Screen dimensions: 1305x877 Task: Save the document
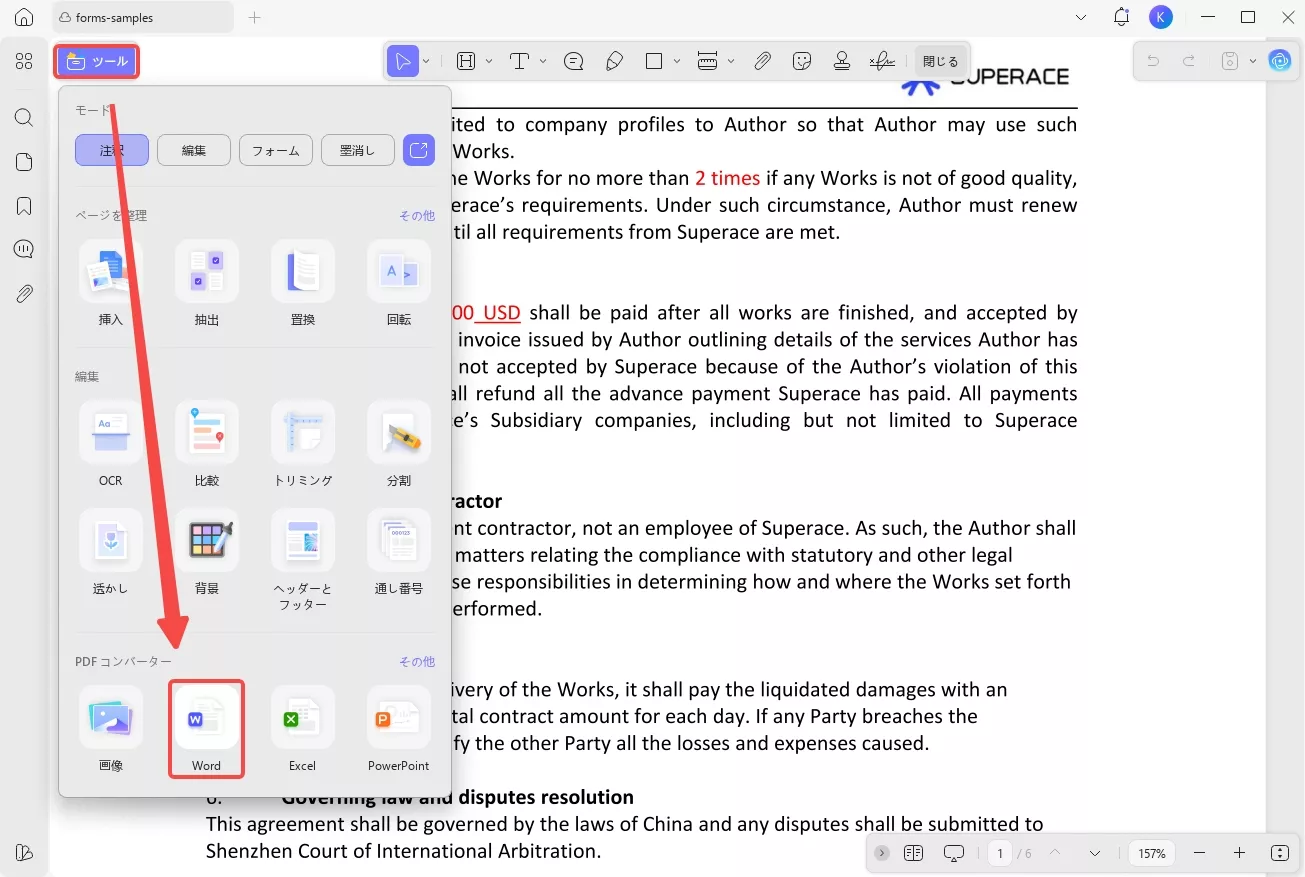(x=1228, y=62)
